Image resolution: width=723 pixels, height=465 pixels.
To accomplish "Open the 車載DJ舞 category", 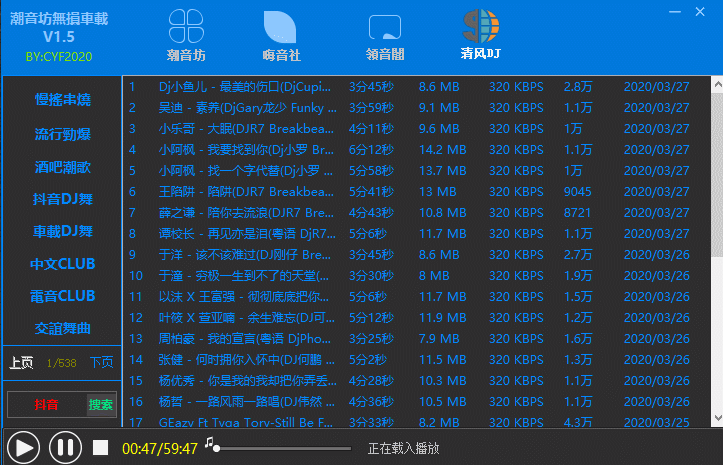I will [x=63, y=231].
